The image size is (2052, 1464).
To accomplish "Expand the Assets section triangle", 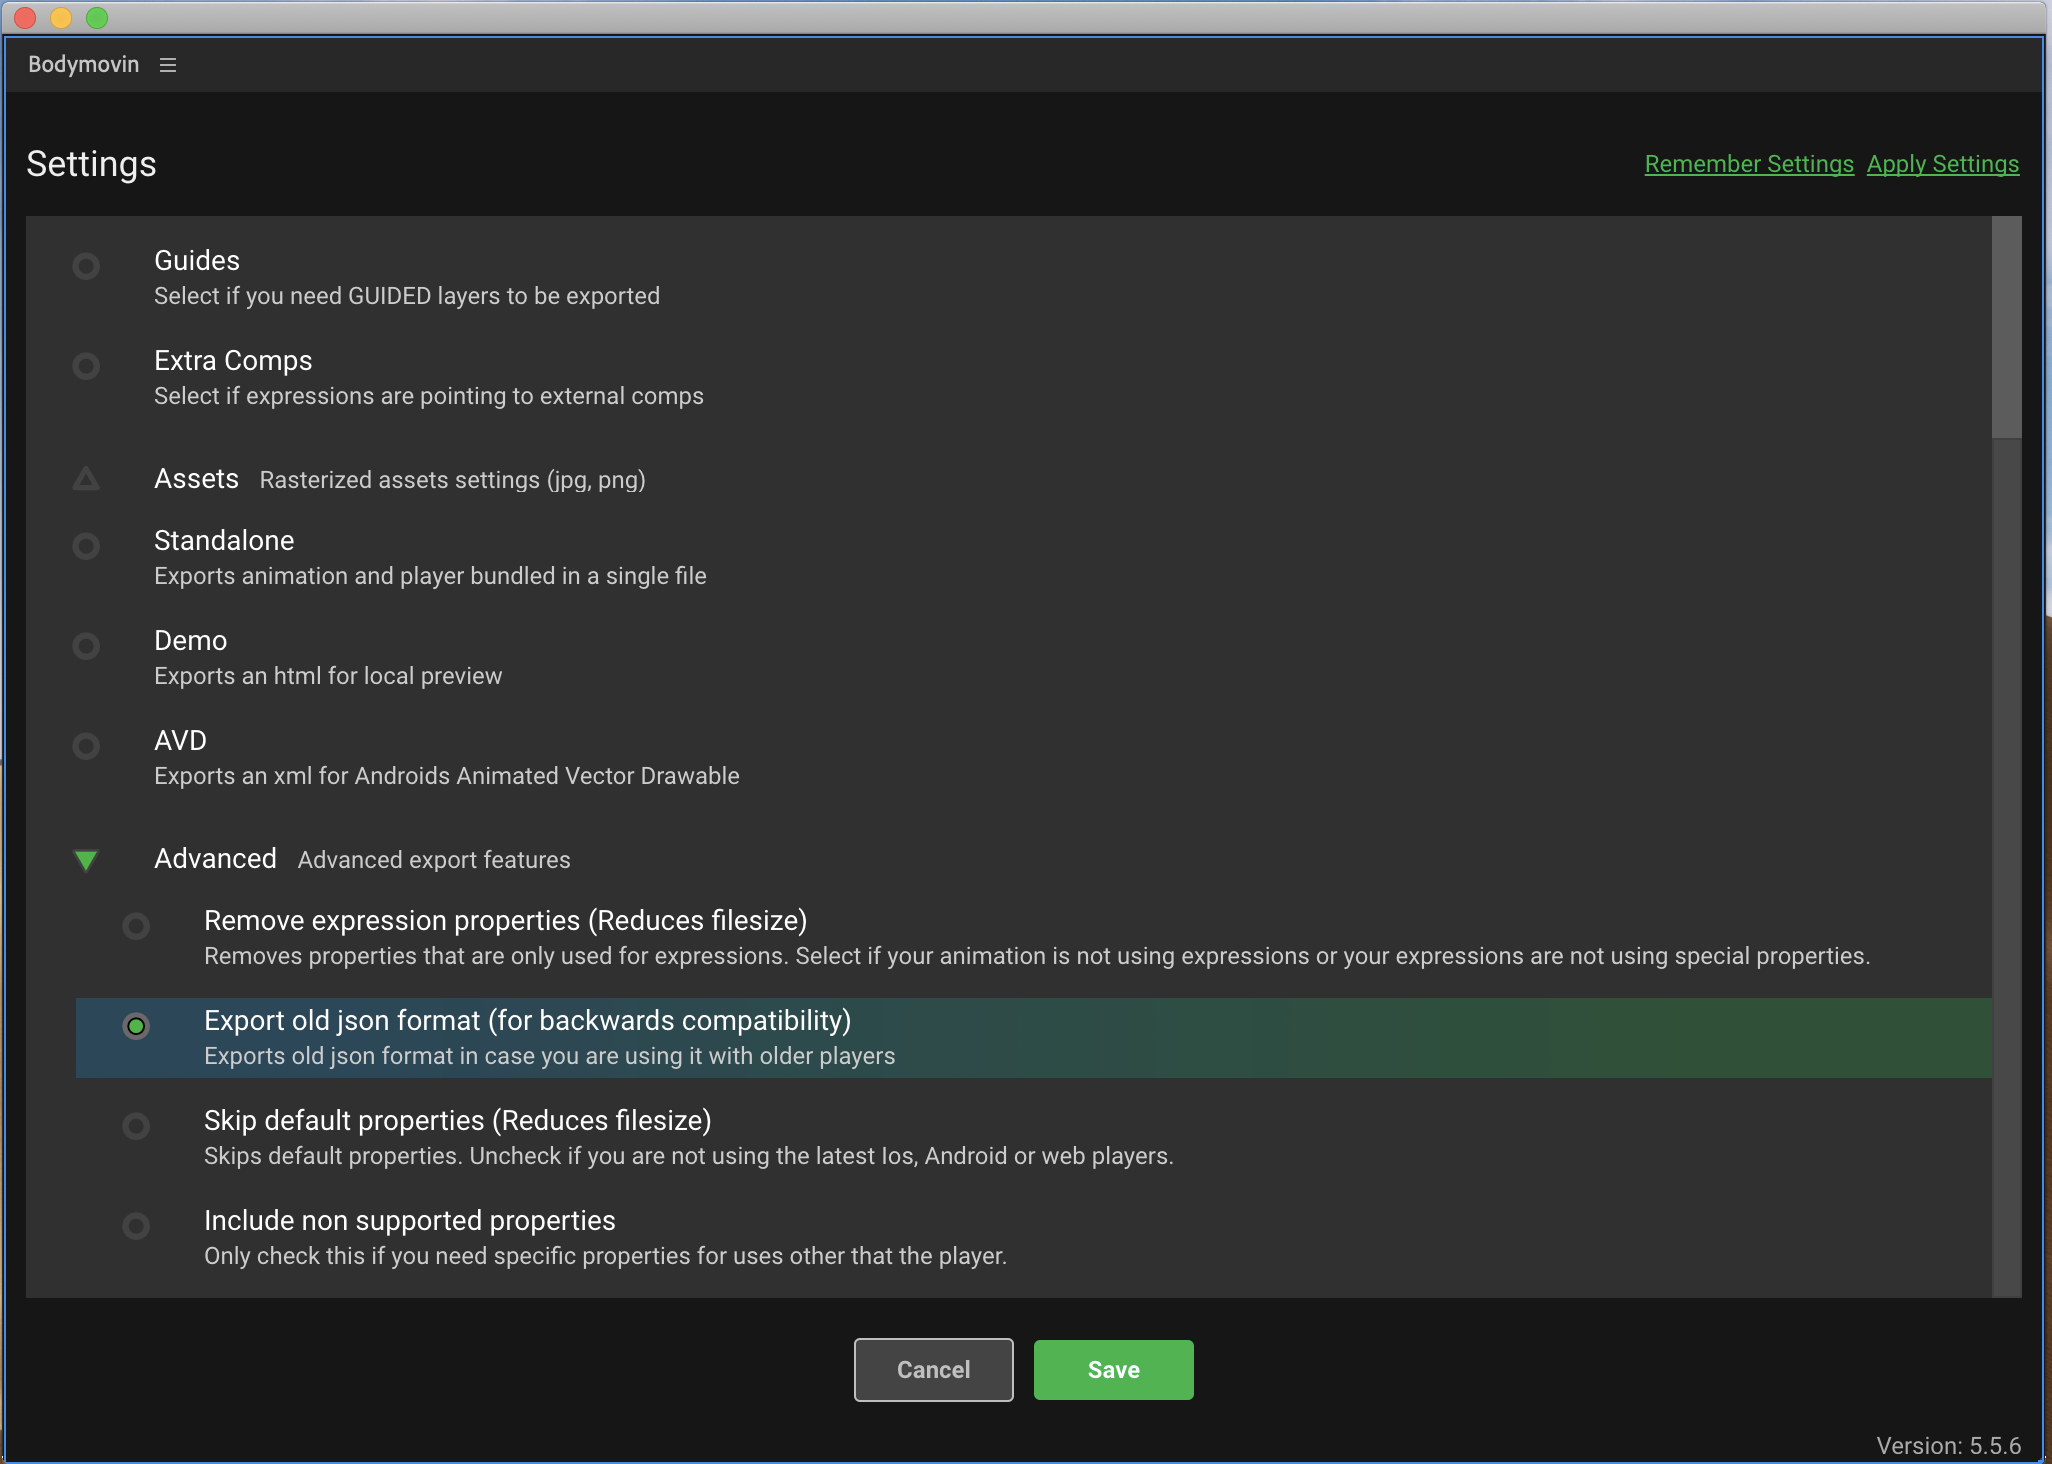I will point(86,480).
